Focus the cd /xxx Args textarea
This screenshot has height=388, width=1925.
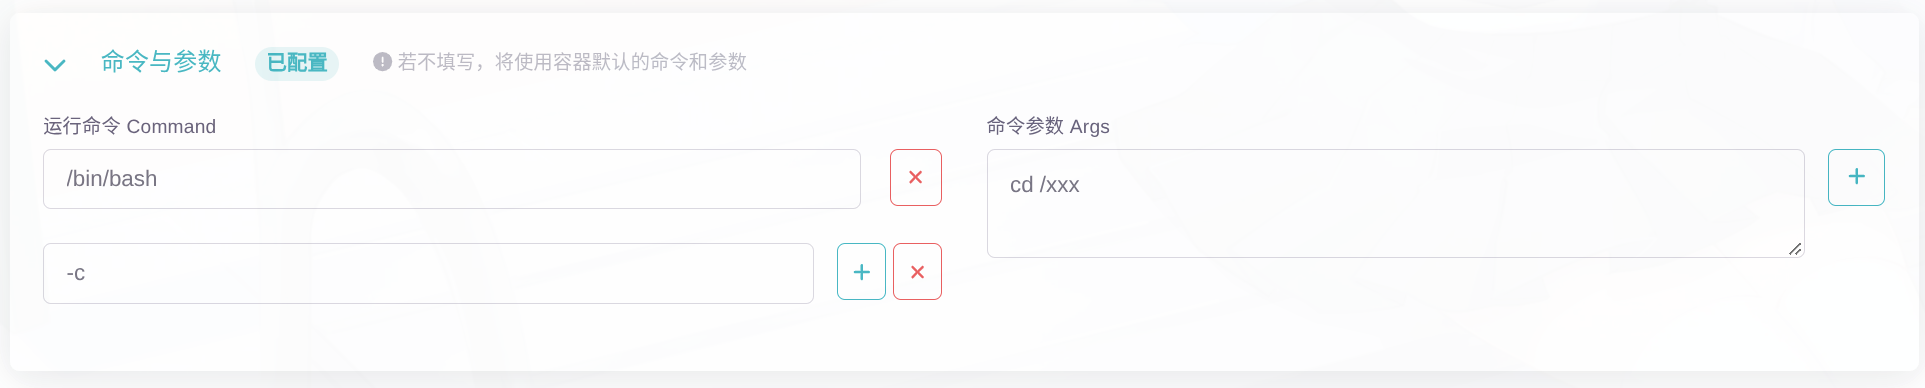(1396, 203)
